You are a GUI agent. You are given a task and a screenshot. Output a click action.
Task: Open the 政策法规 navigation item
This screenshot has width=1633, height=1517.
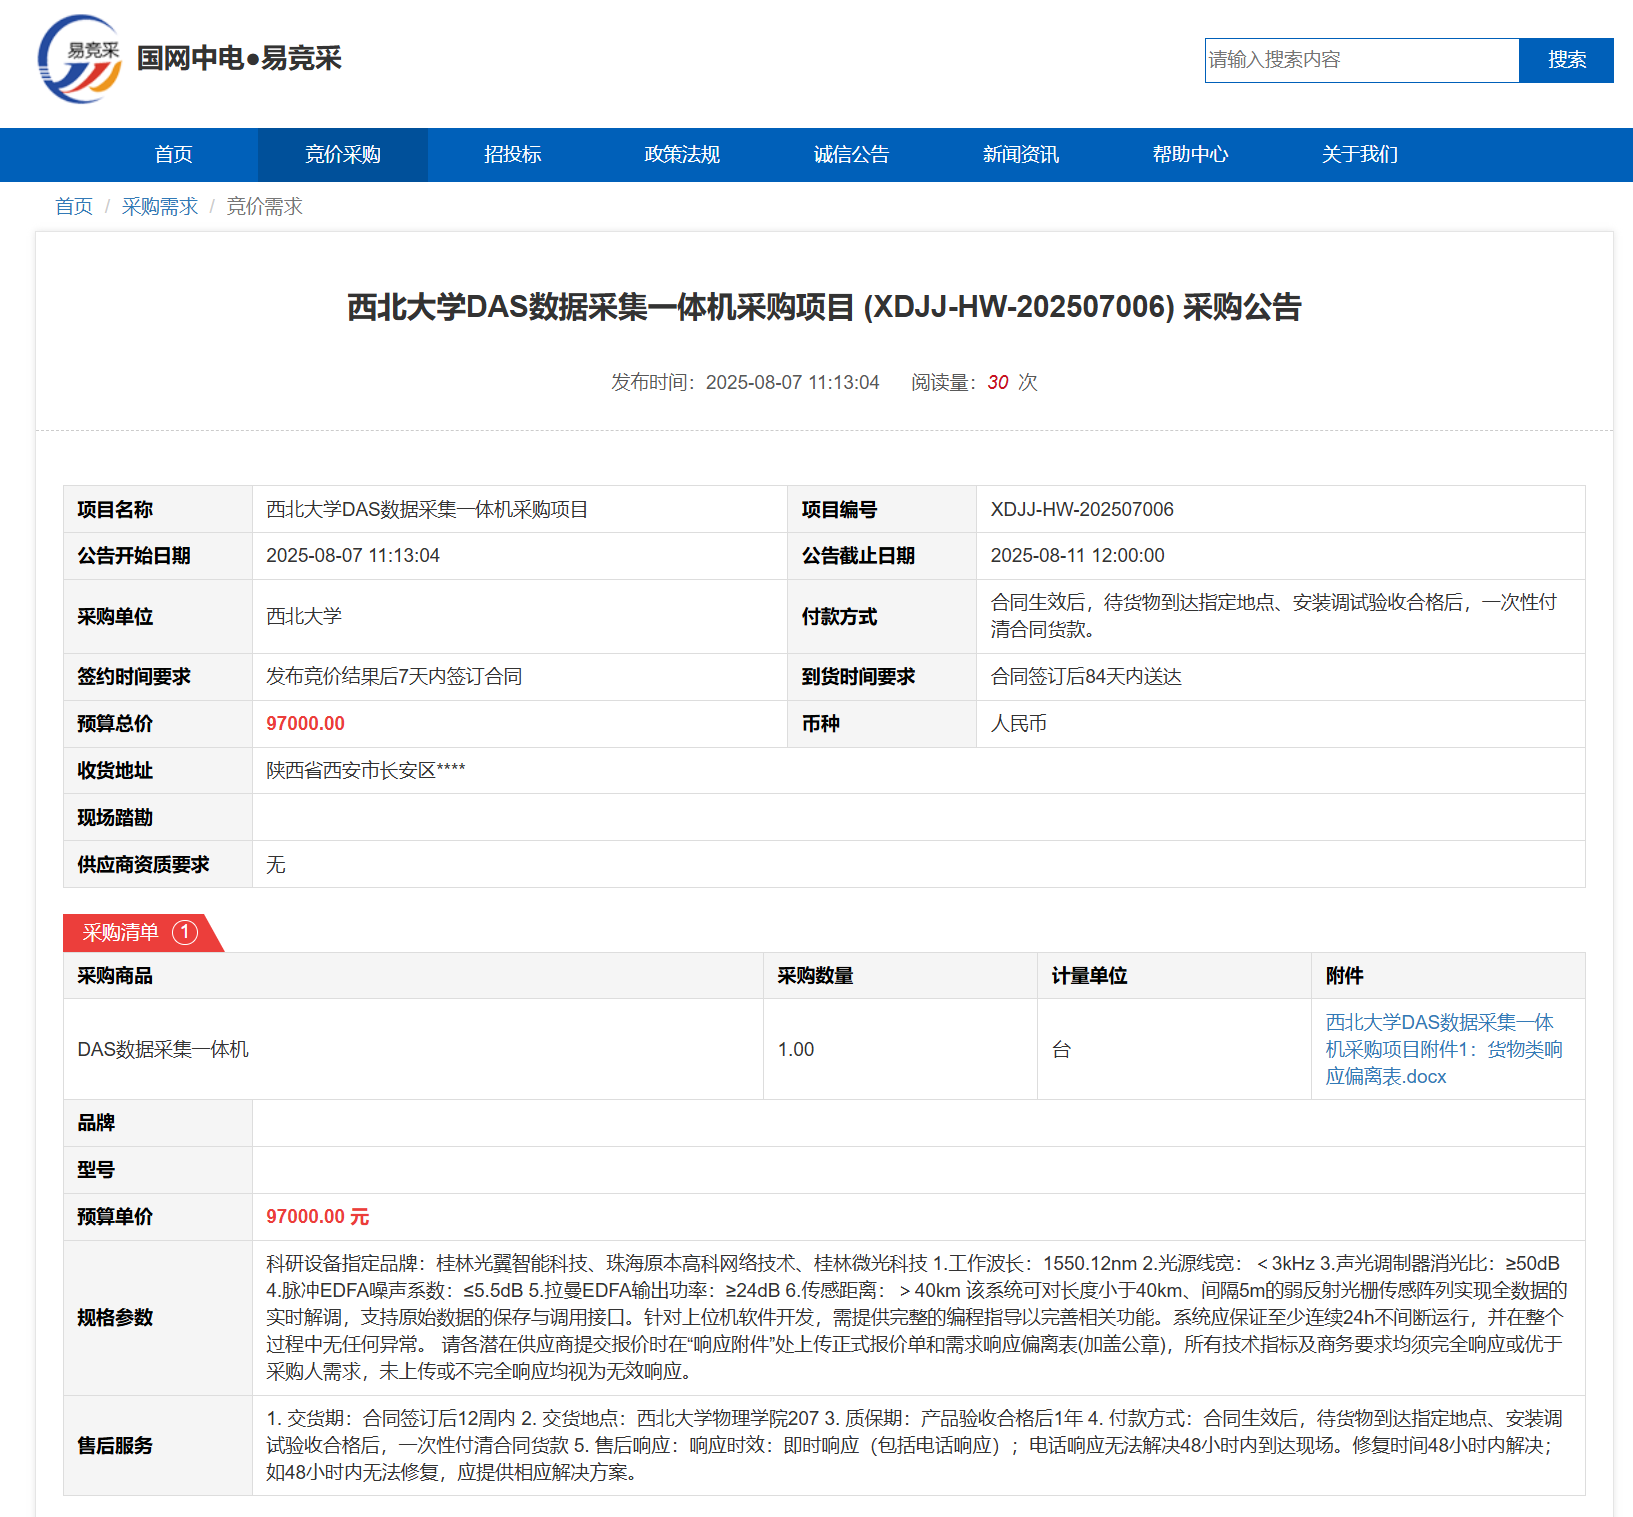pyautogui.click(x=681, y=155)
